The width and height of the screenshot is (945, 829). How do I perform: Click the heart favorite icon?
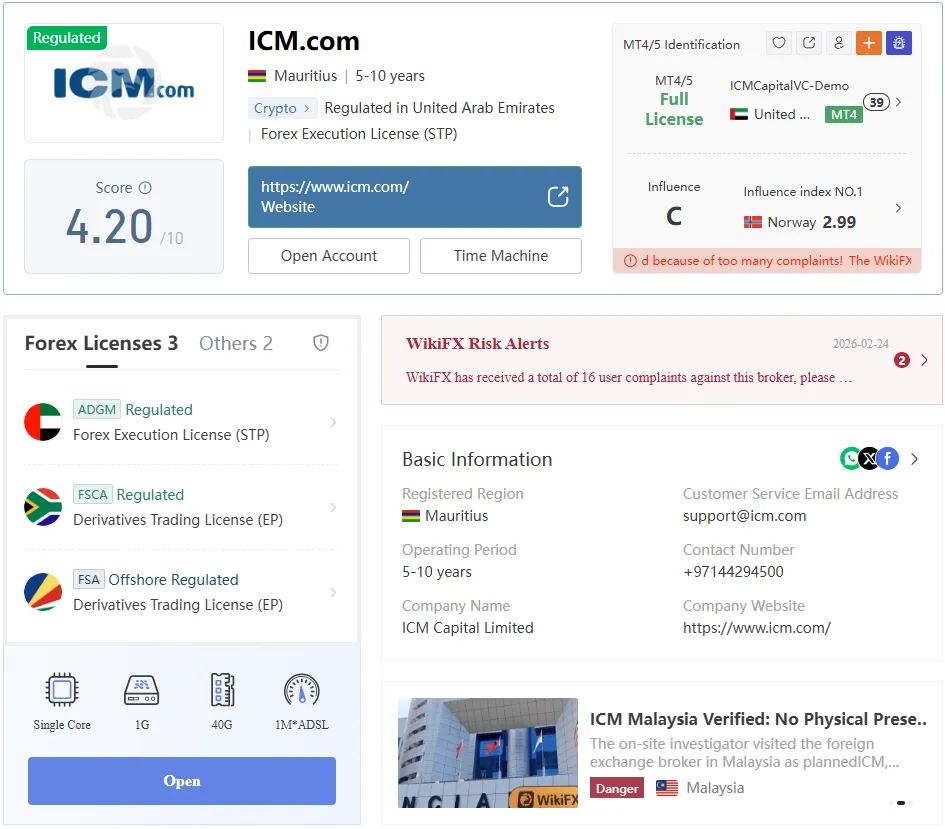pyautogui.click(x=779, y=43)
